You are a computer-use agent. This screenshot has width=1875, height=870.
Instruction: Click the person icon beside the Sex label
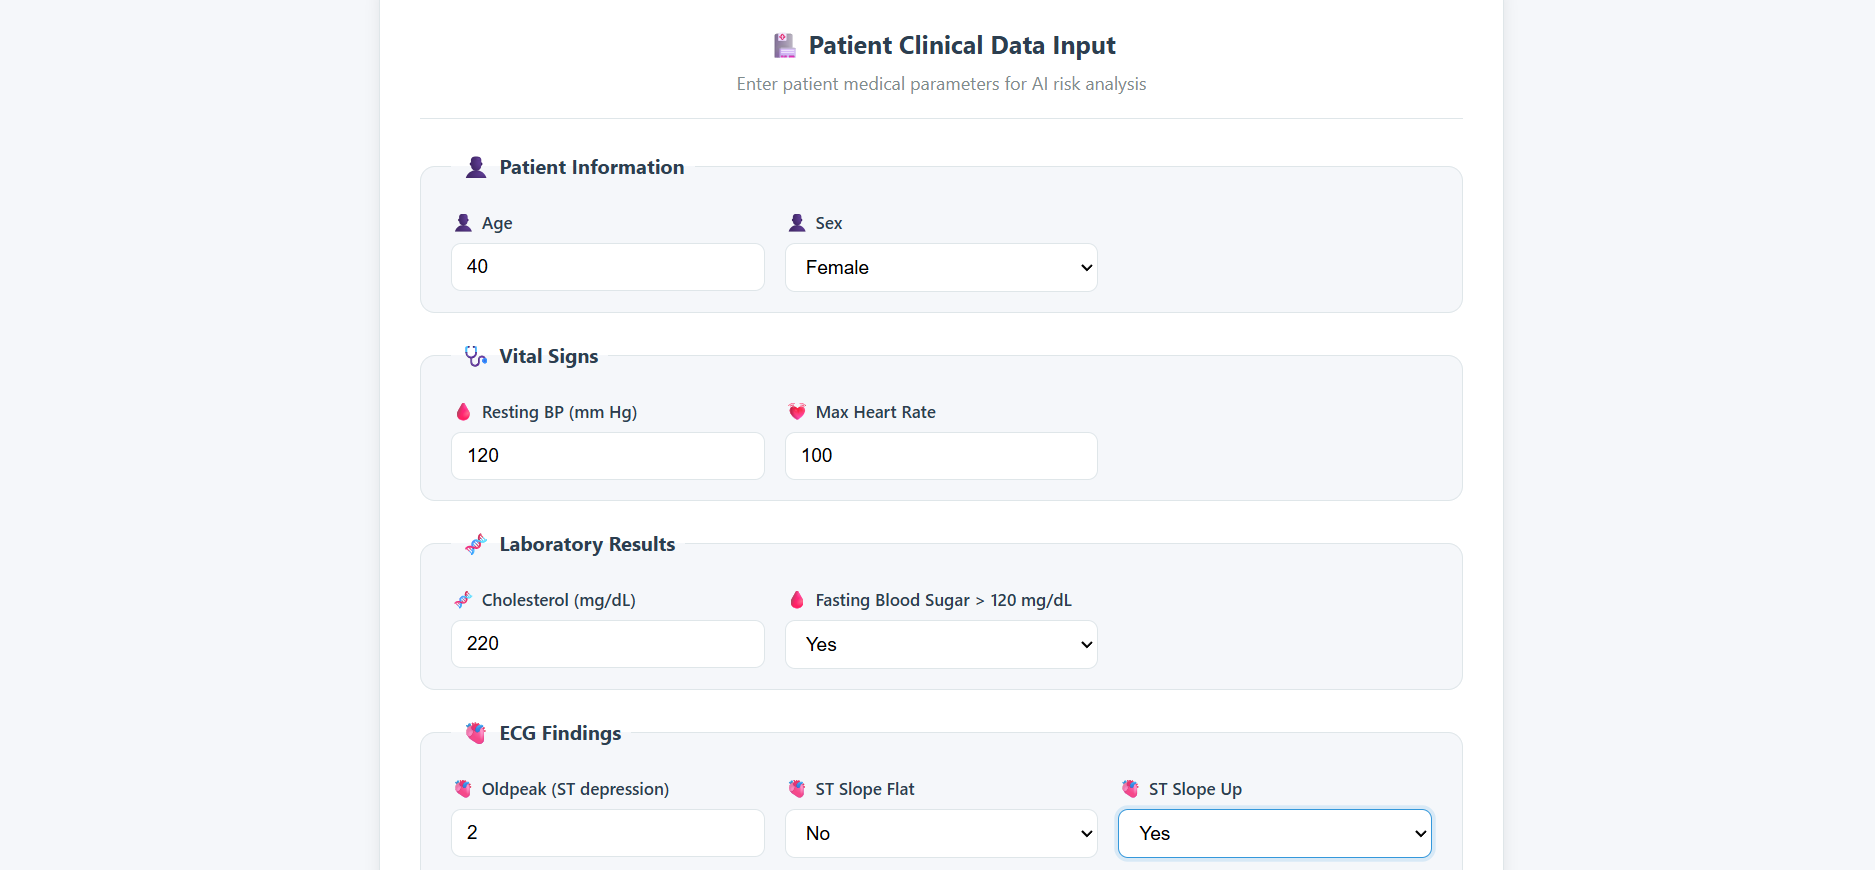pyautogui.click(x=797, y=223)
